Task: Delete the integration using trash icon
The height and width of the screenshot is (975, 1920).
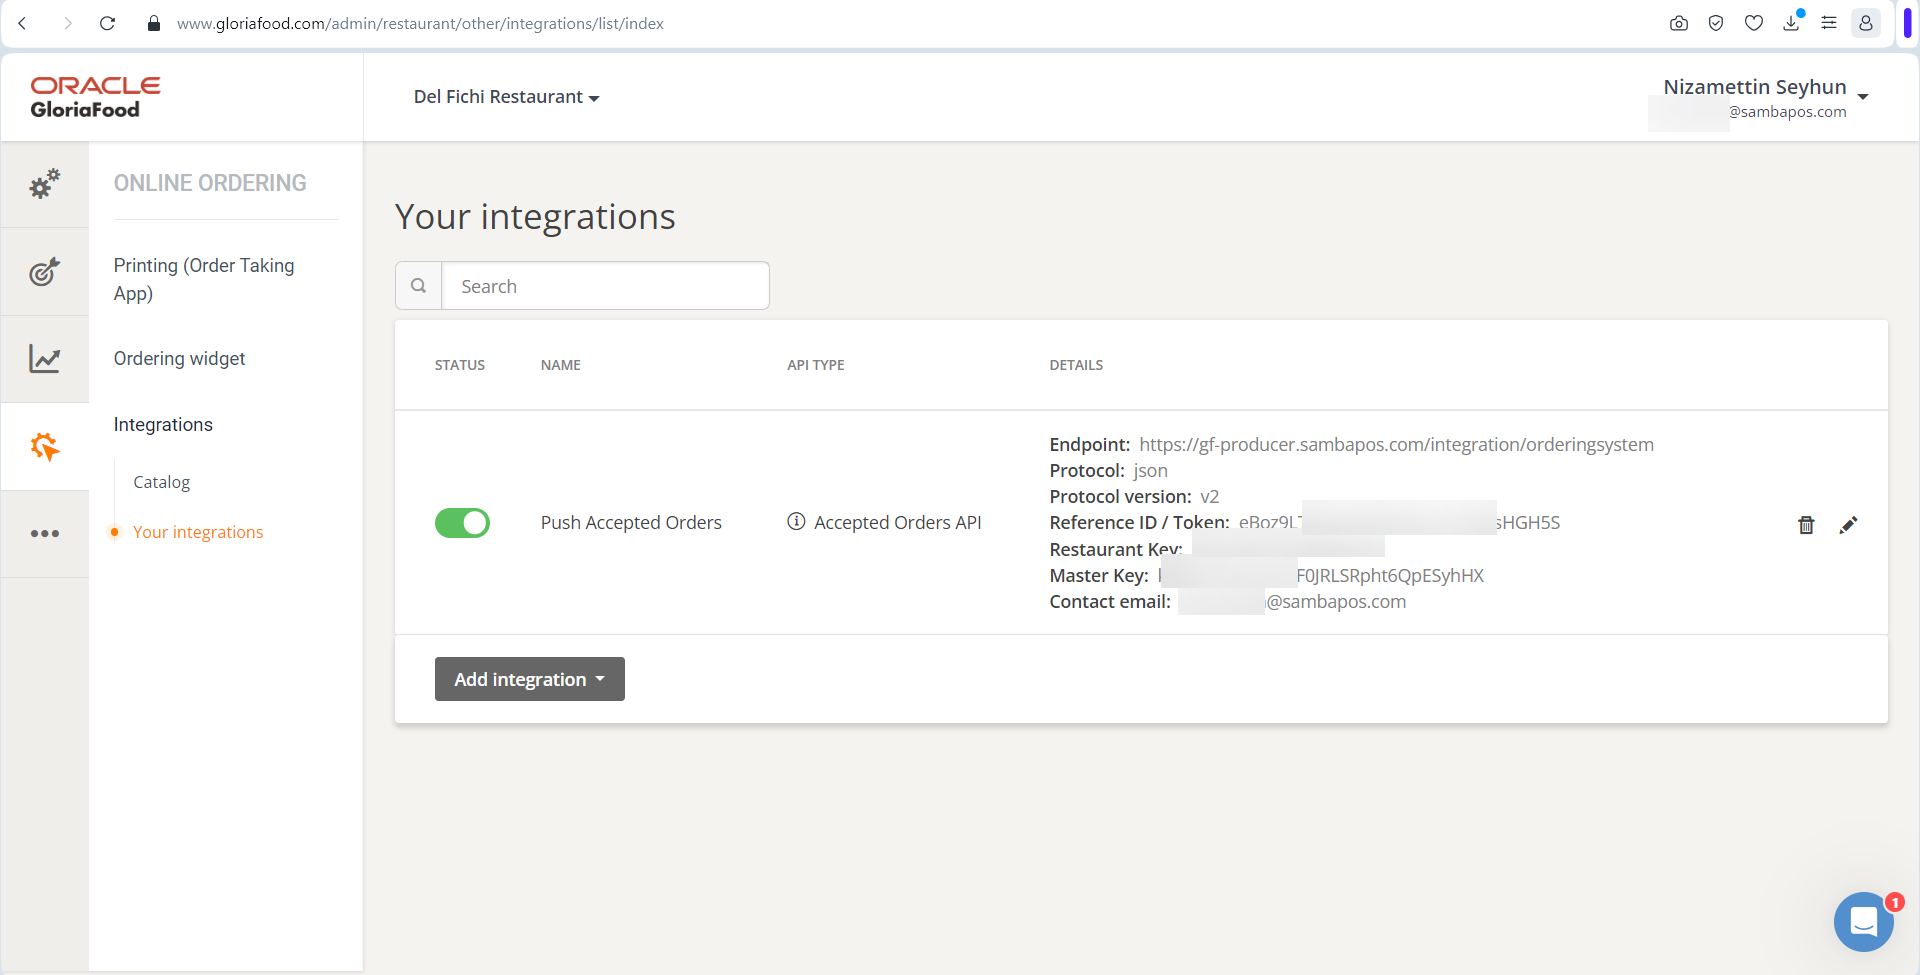Action: pyautogui.click(x=1805, y=524)
